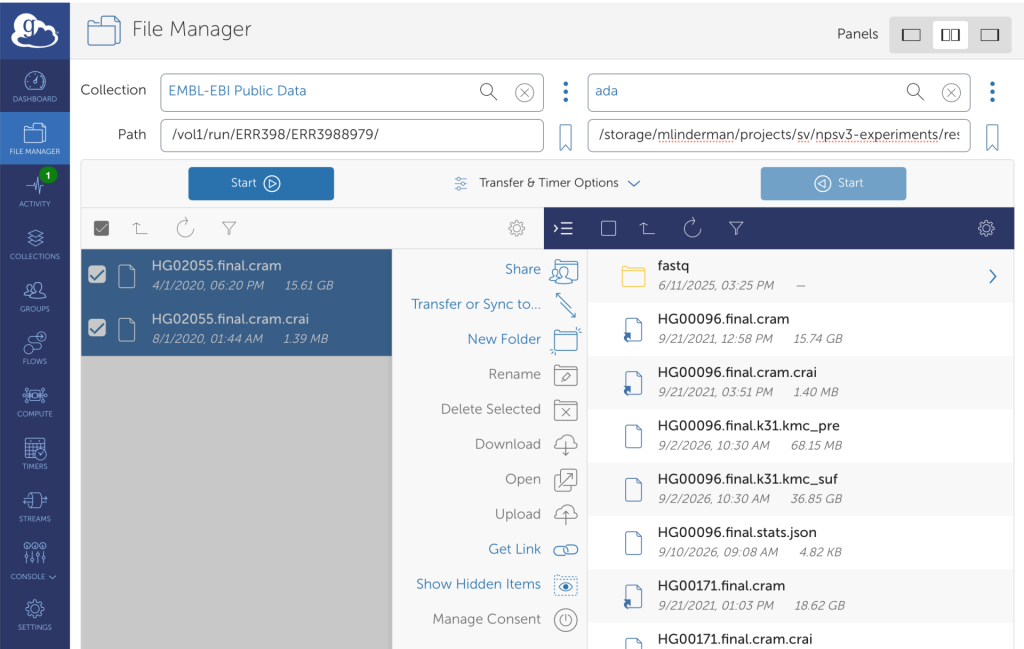Clear ada collection field
Image resolution: width=1024 pixels, height=649 pixels.
click(951, 93)
